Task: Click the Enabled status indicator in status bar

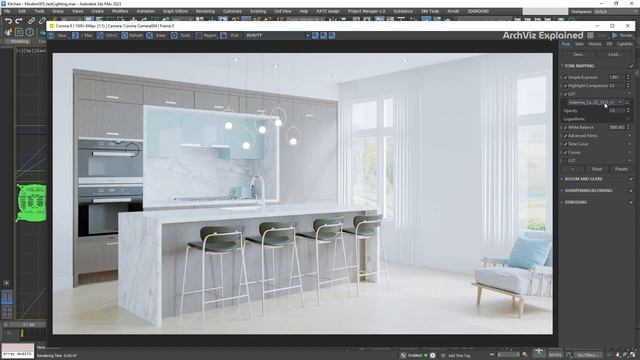Action: (x=426, y=356)
